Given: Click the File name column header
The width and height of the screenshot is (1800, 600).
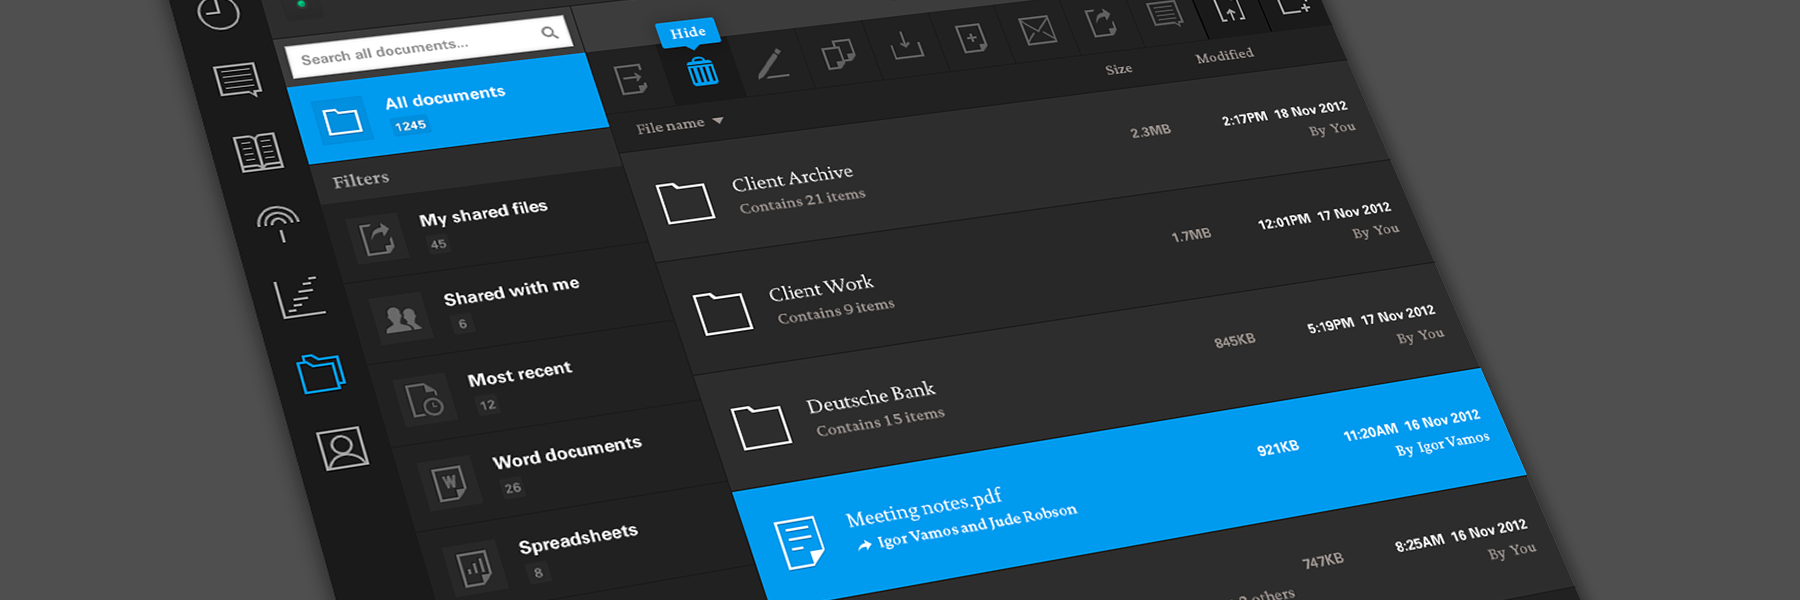Looking at the screenshot, I should (x=670, y=125).
